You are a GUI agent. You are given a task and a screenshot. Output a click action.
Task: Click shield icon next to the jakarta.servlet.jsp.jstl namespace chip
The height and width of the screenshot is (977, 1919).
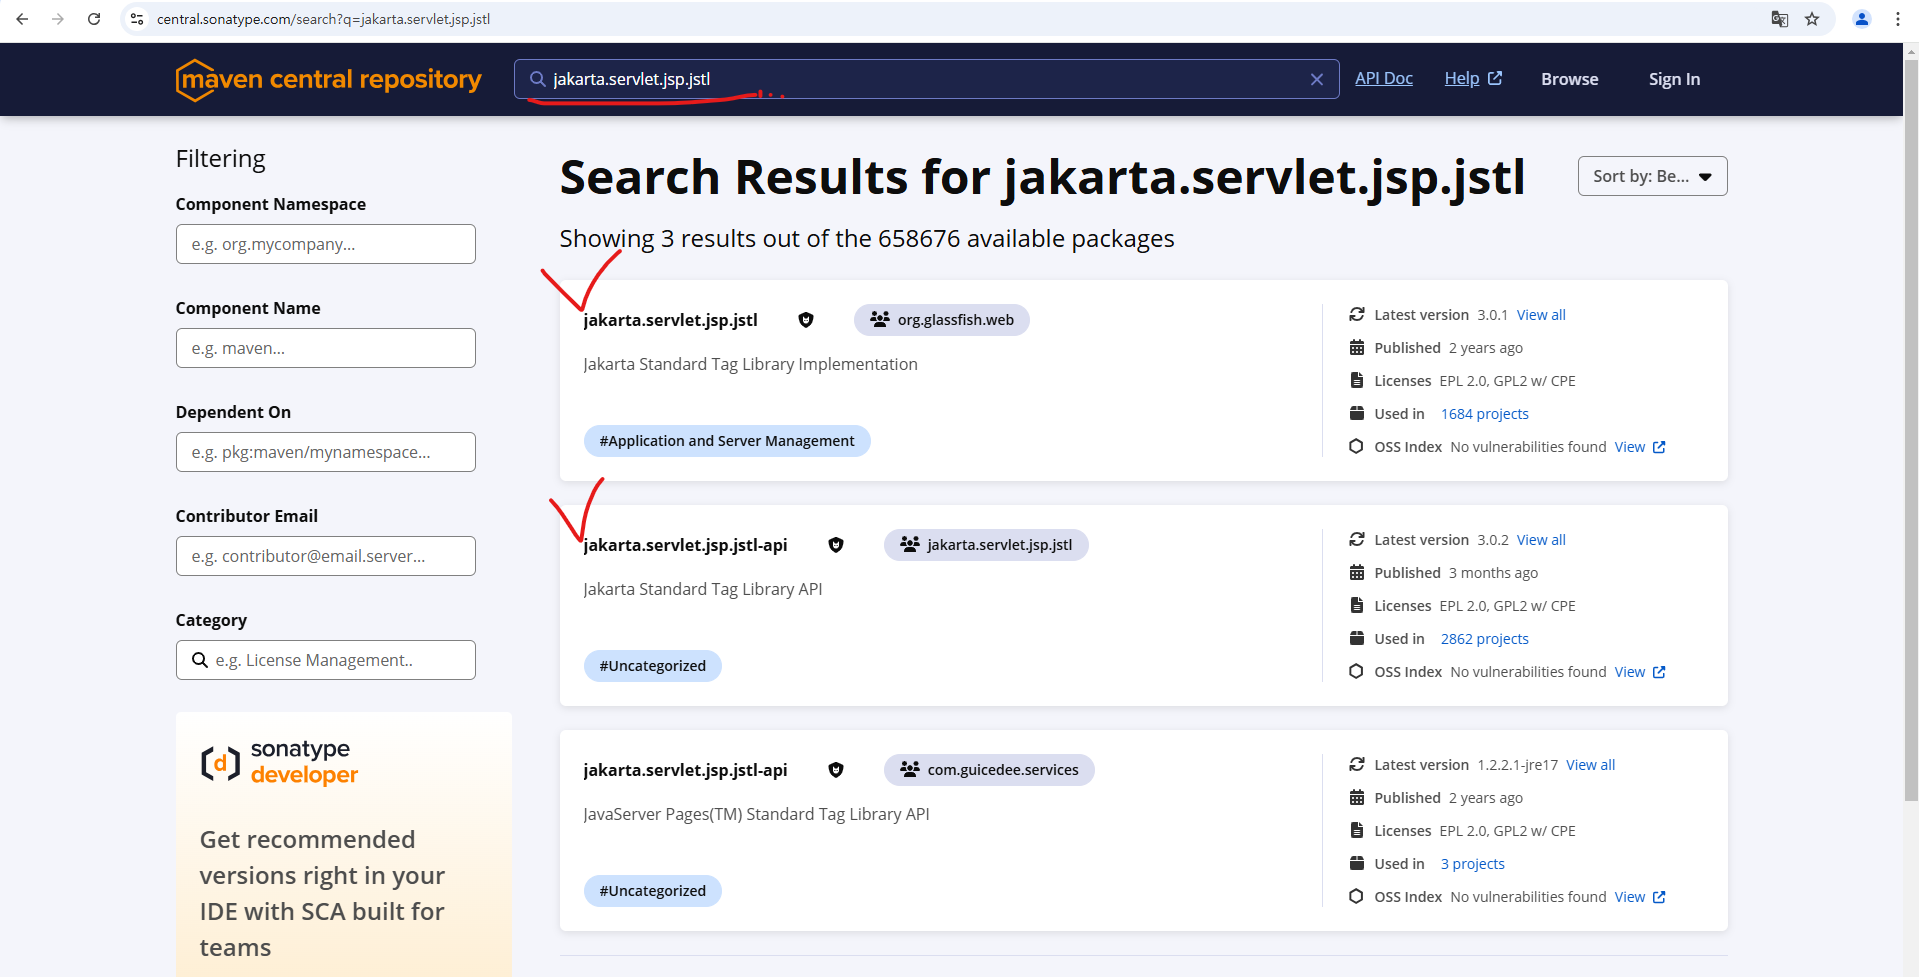click(836, 545)
